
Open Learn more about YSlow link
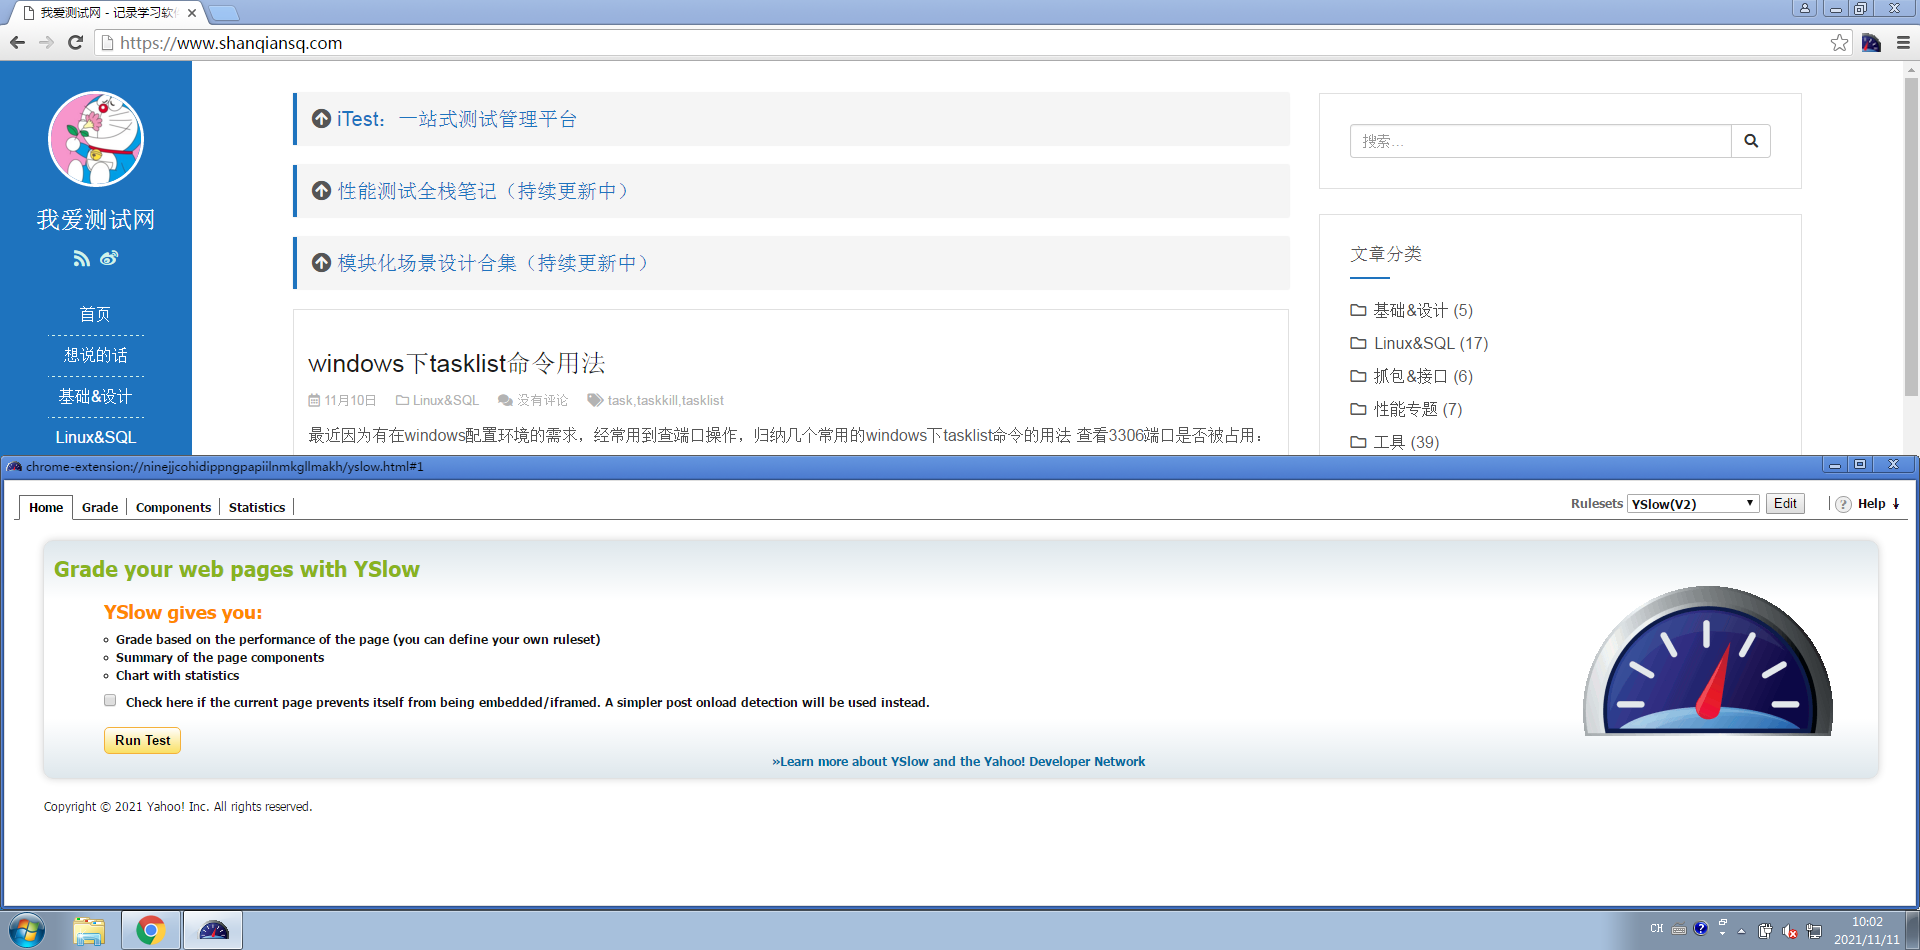coord(958,761)
